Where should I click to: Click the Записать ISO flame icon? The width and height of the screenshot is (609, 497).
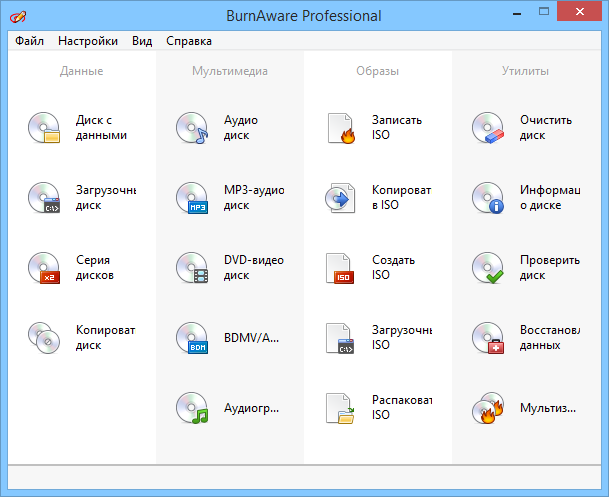click(341, 128)
